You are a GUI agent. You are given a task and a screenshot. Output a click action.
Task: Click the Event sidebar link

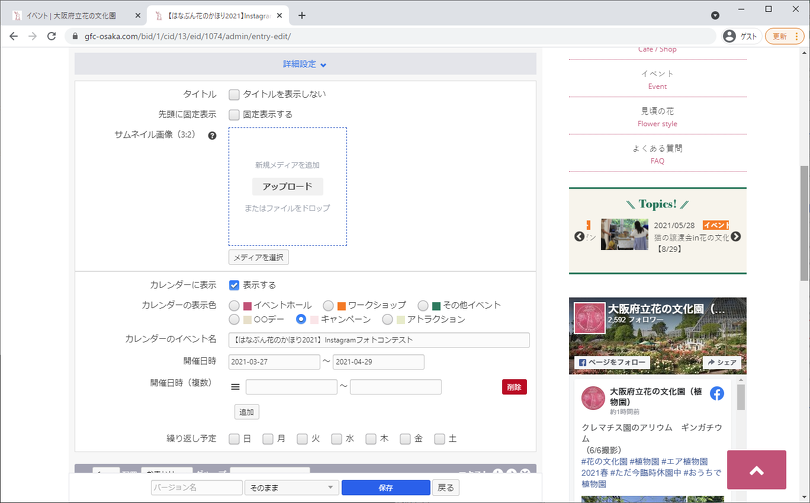coord(657,86)
